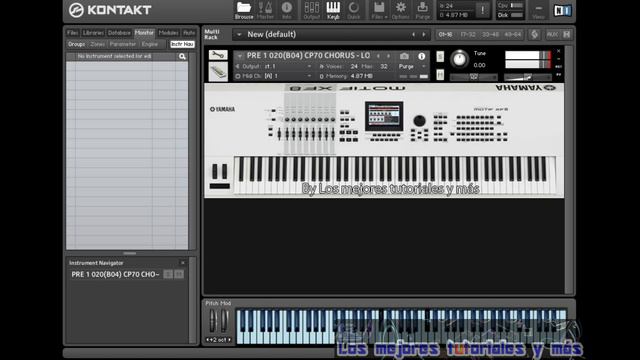Go to previous multi preset arrow
This screenshot has height=360, width=640.
[x=413, y=35]
